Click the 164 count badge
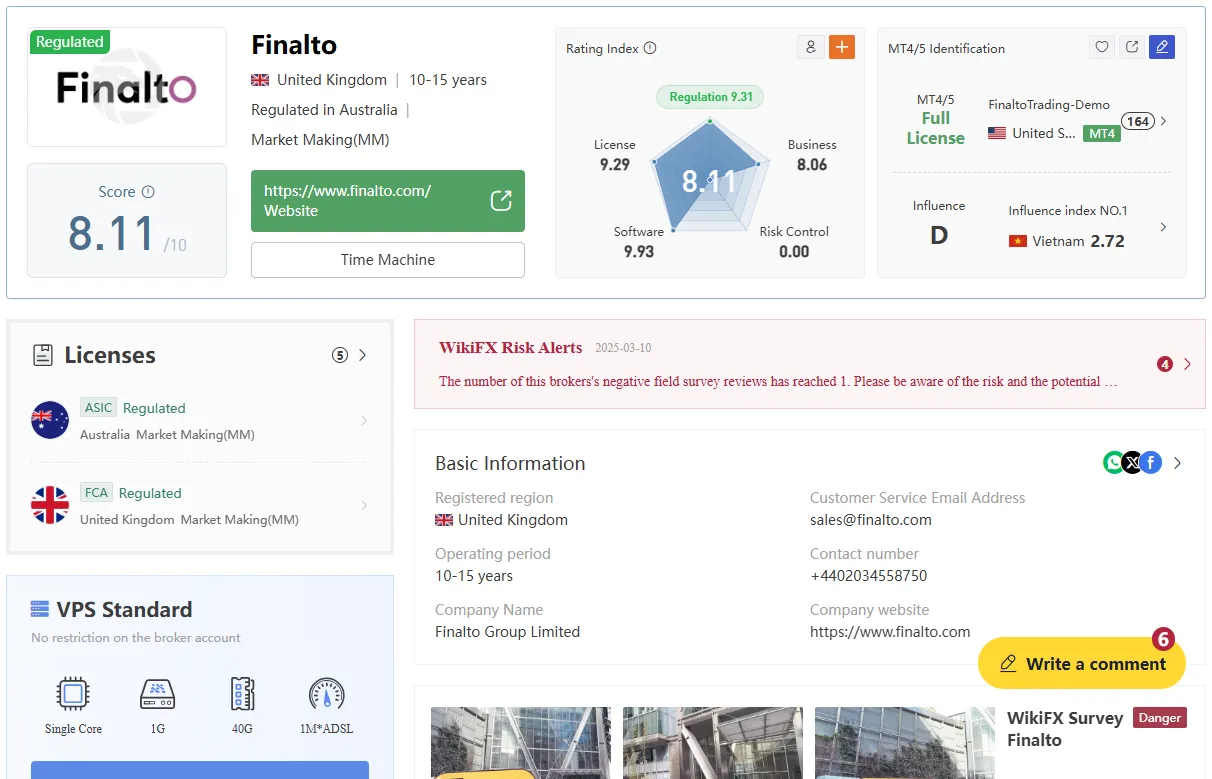 (x=1138, y=121)
